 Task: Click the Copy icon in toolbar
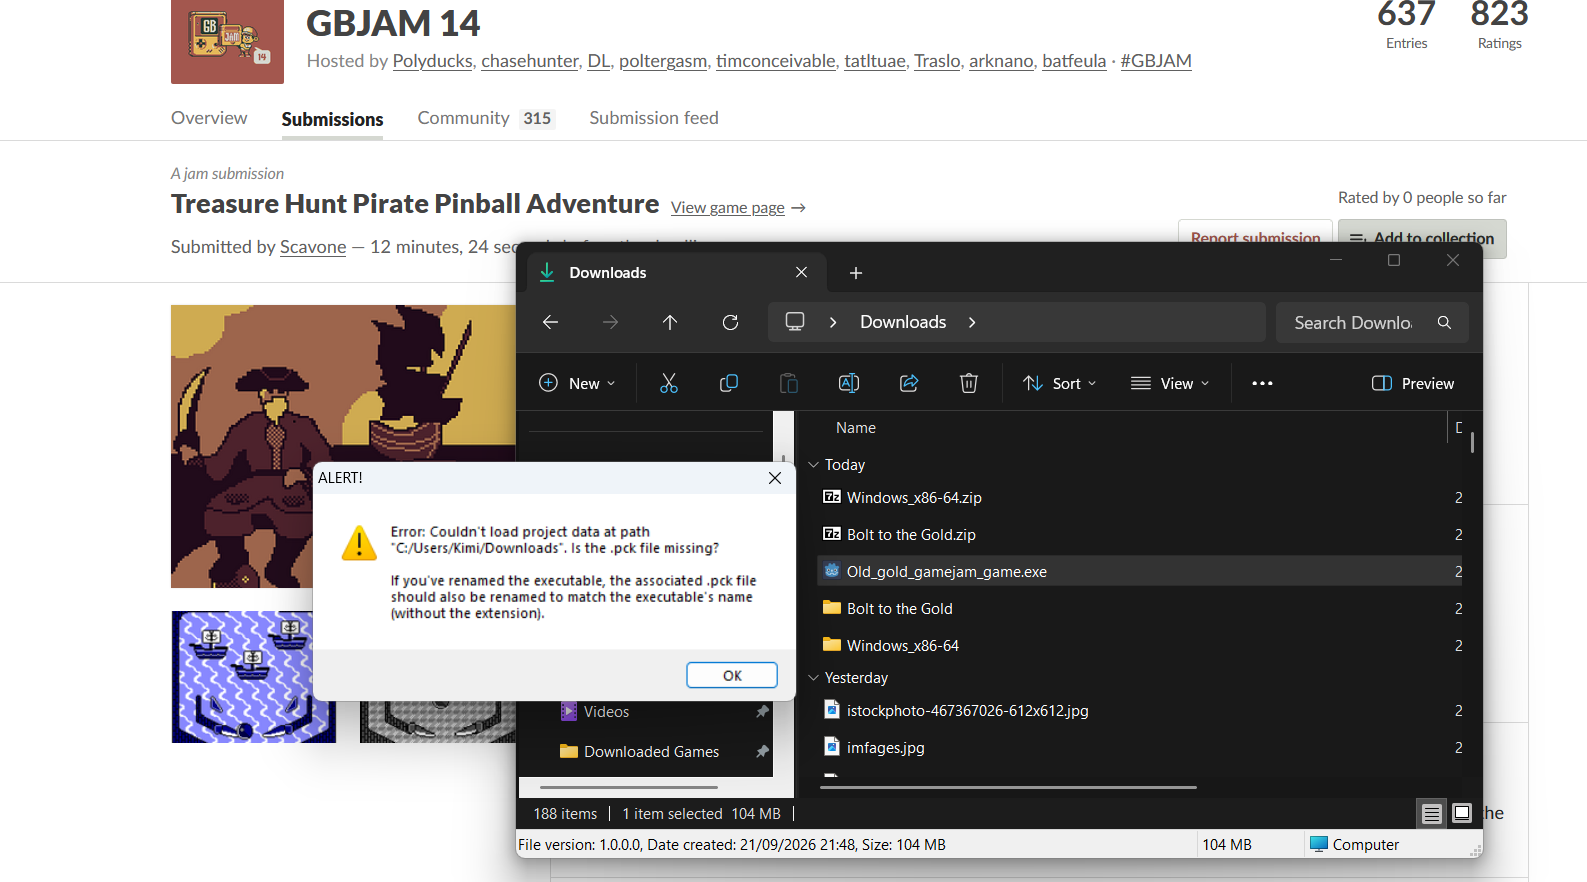tap(729, 383)
